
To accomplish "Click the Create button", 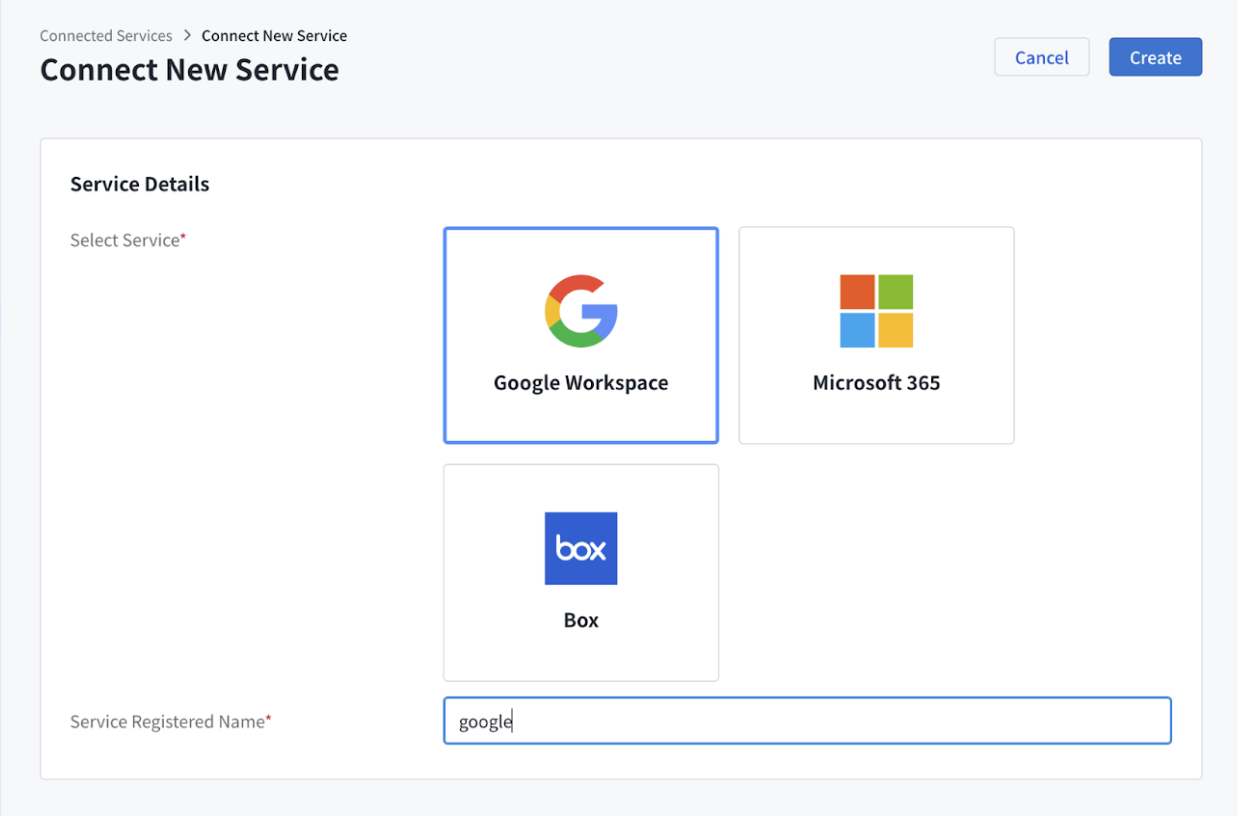I will 1155,57.
